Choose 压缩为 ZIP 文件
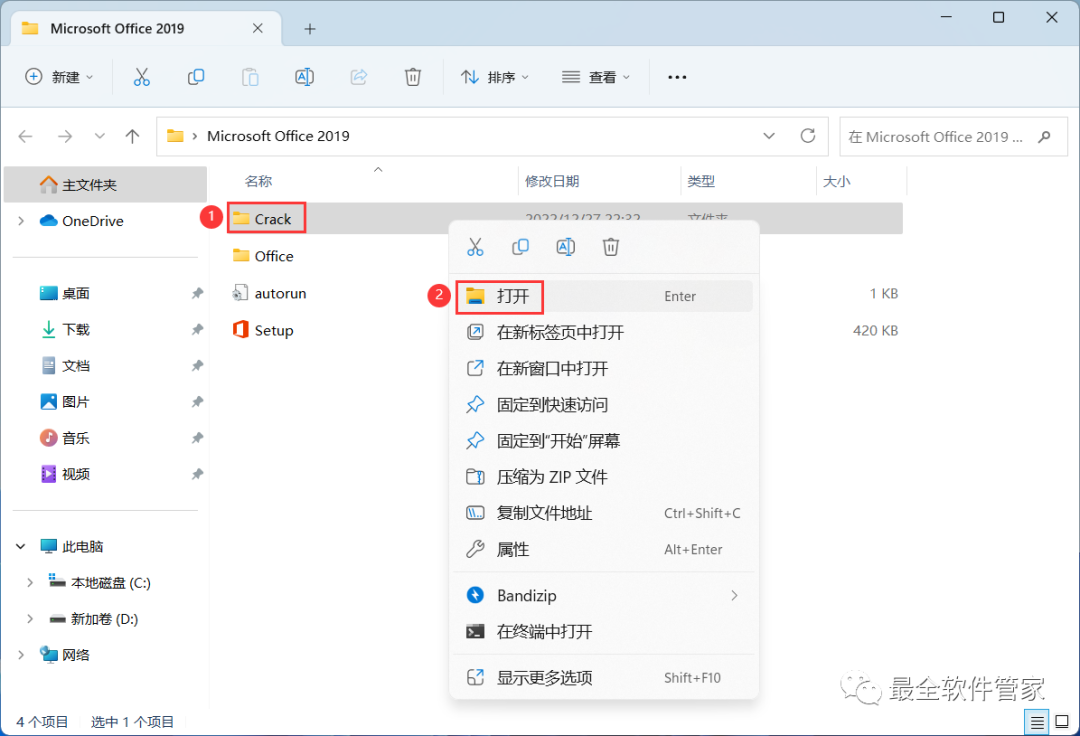The image size is (1080, 736). [x=604, y=476]
